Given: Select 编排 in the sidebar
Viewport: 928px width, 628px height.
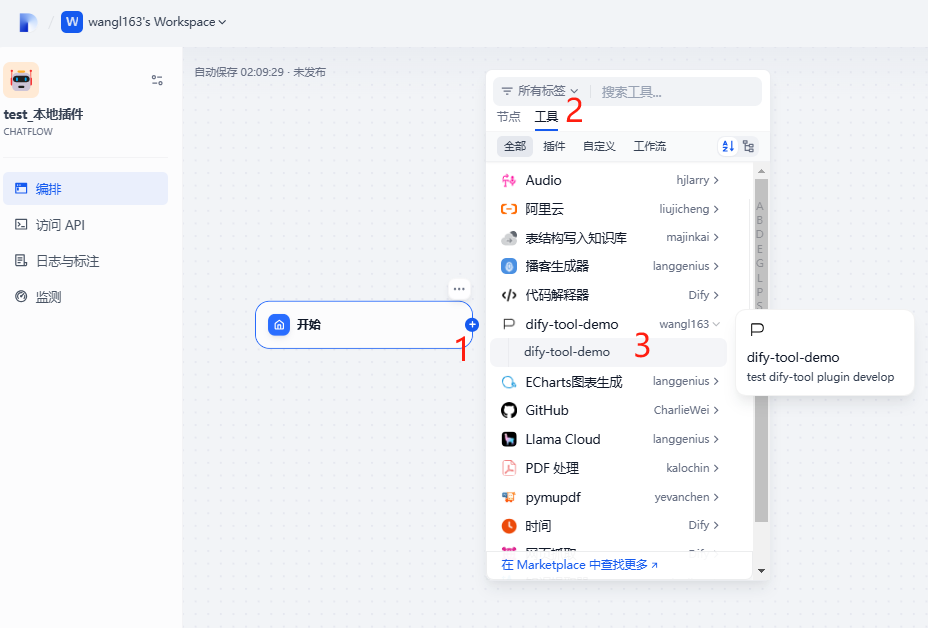Looking at the screenshot, I should (85, 189).
